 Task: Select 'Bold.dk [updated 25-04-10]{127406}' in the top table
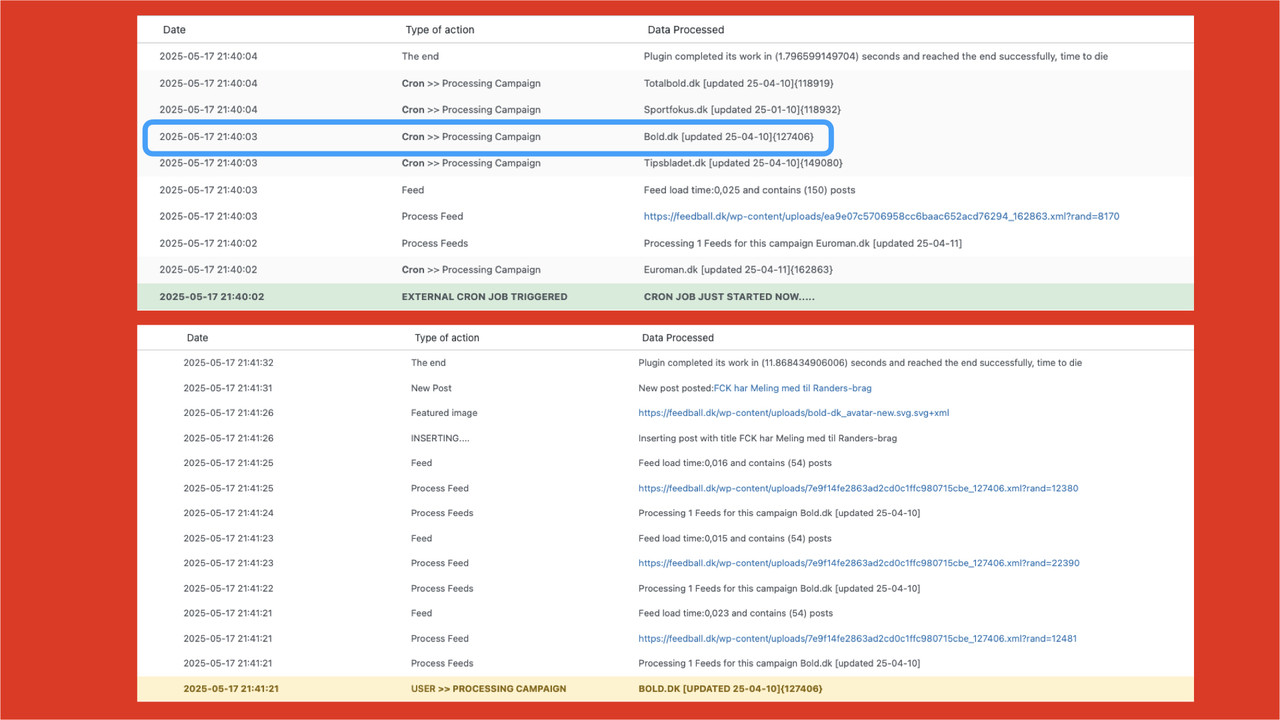(729, 136)
